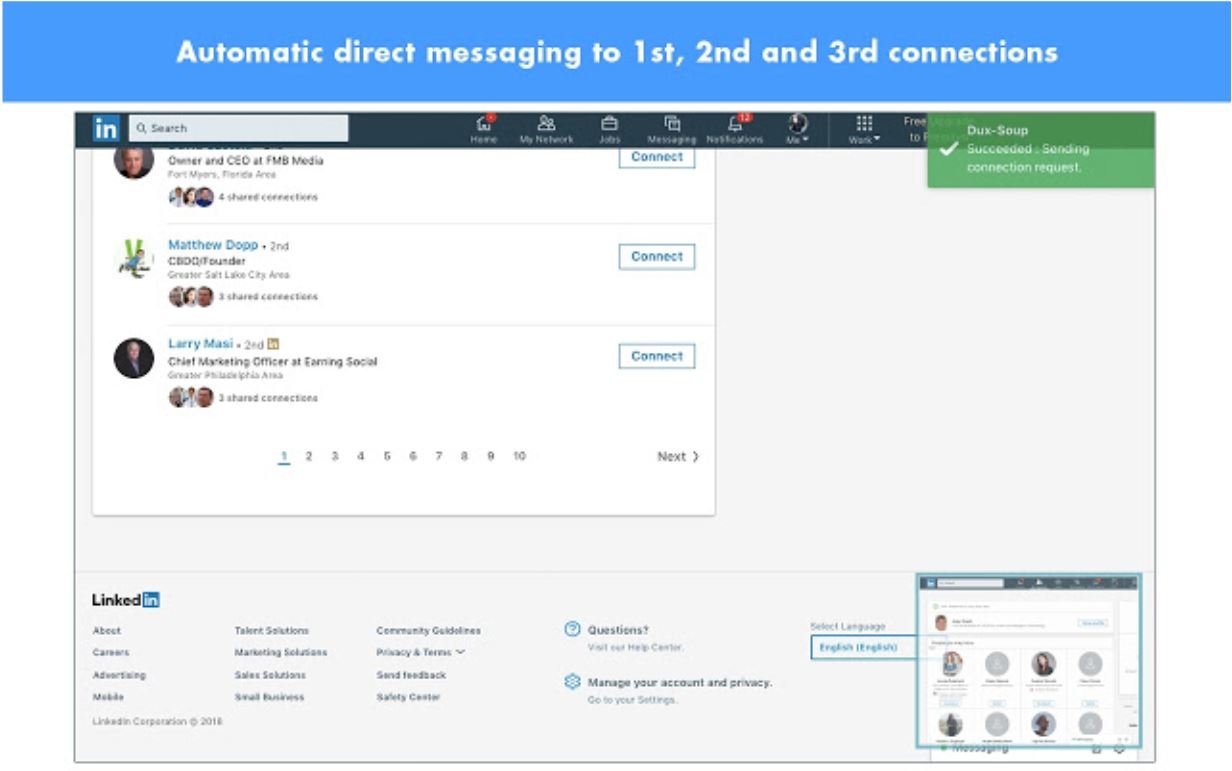Viewport: 1232px width, 771px height.
Task: Open the English language selector
Action: (863, 647)
